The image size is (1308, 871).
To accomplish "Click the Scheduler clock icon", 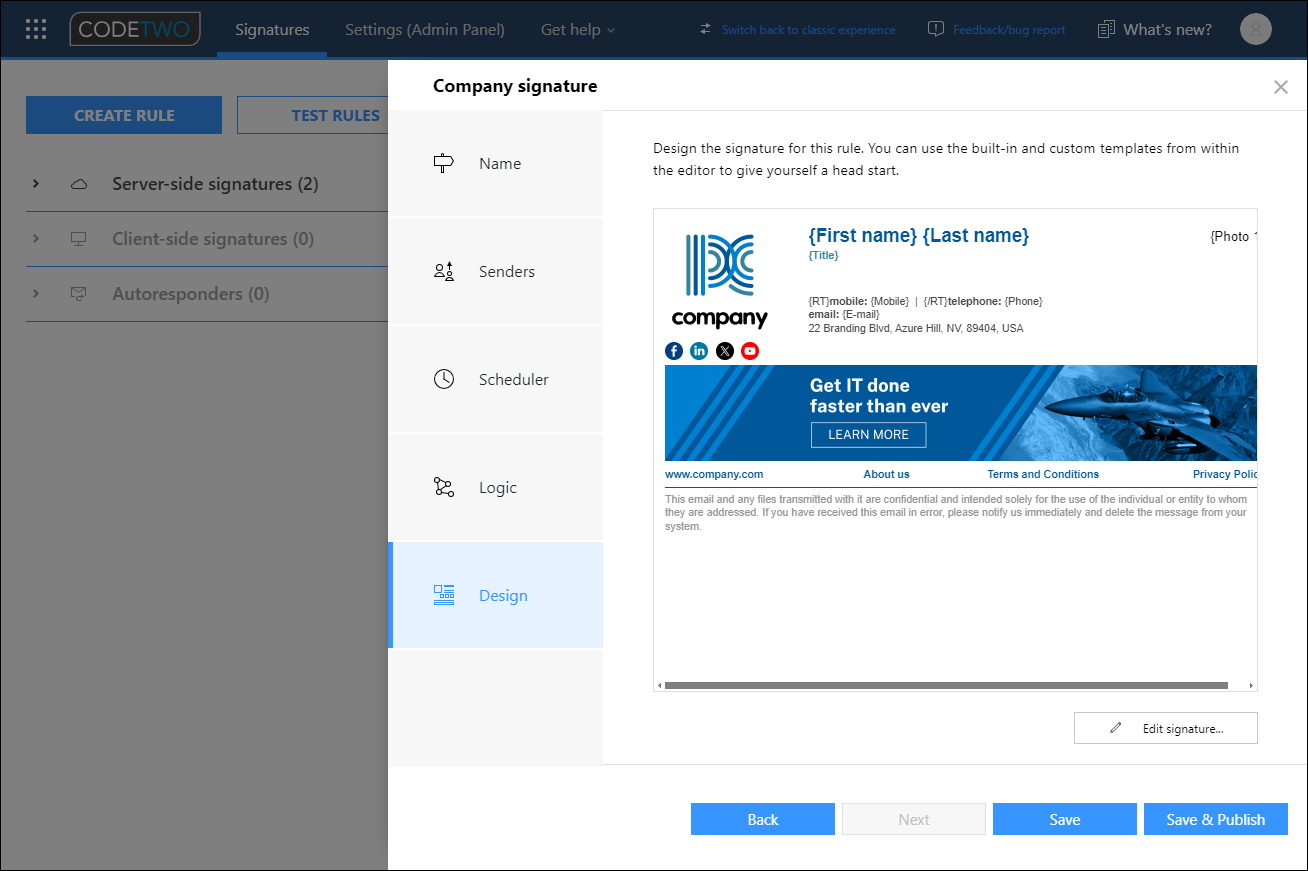I will click(443, 379).
